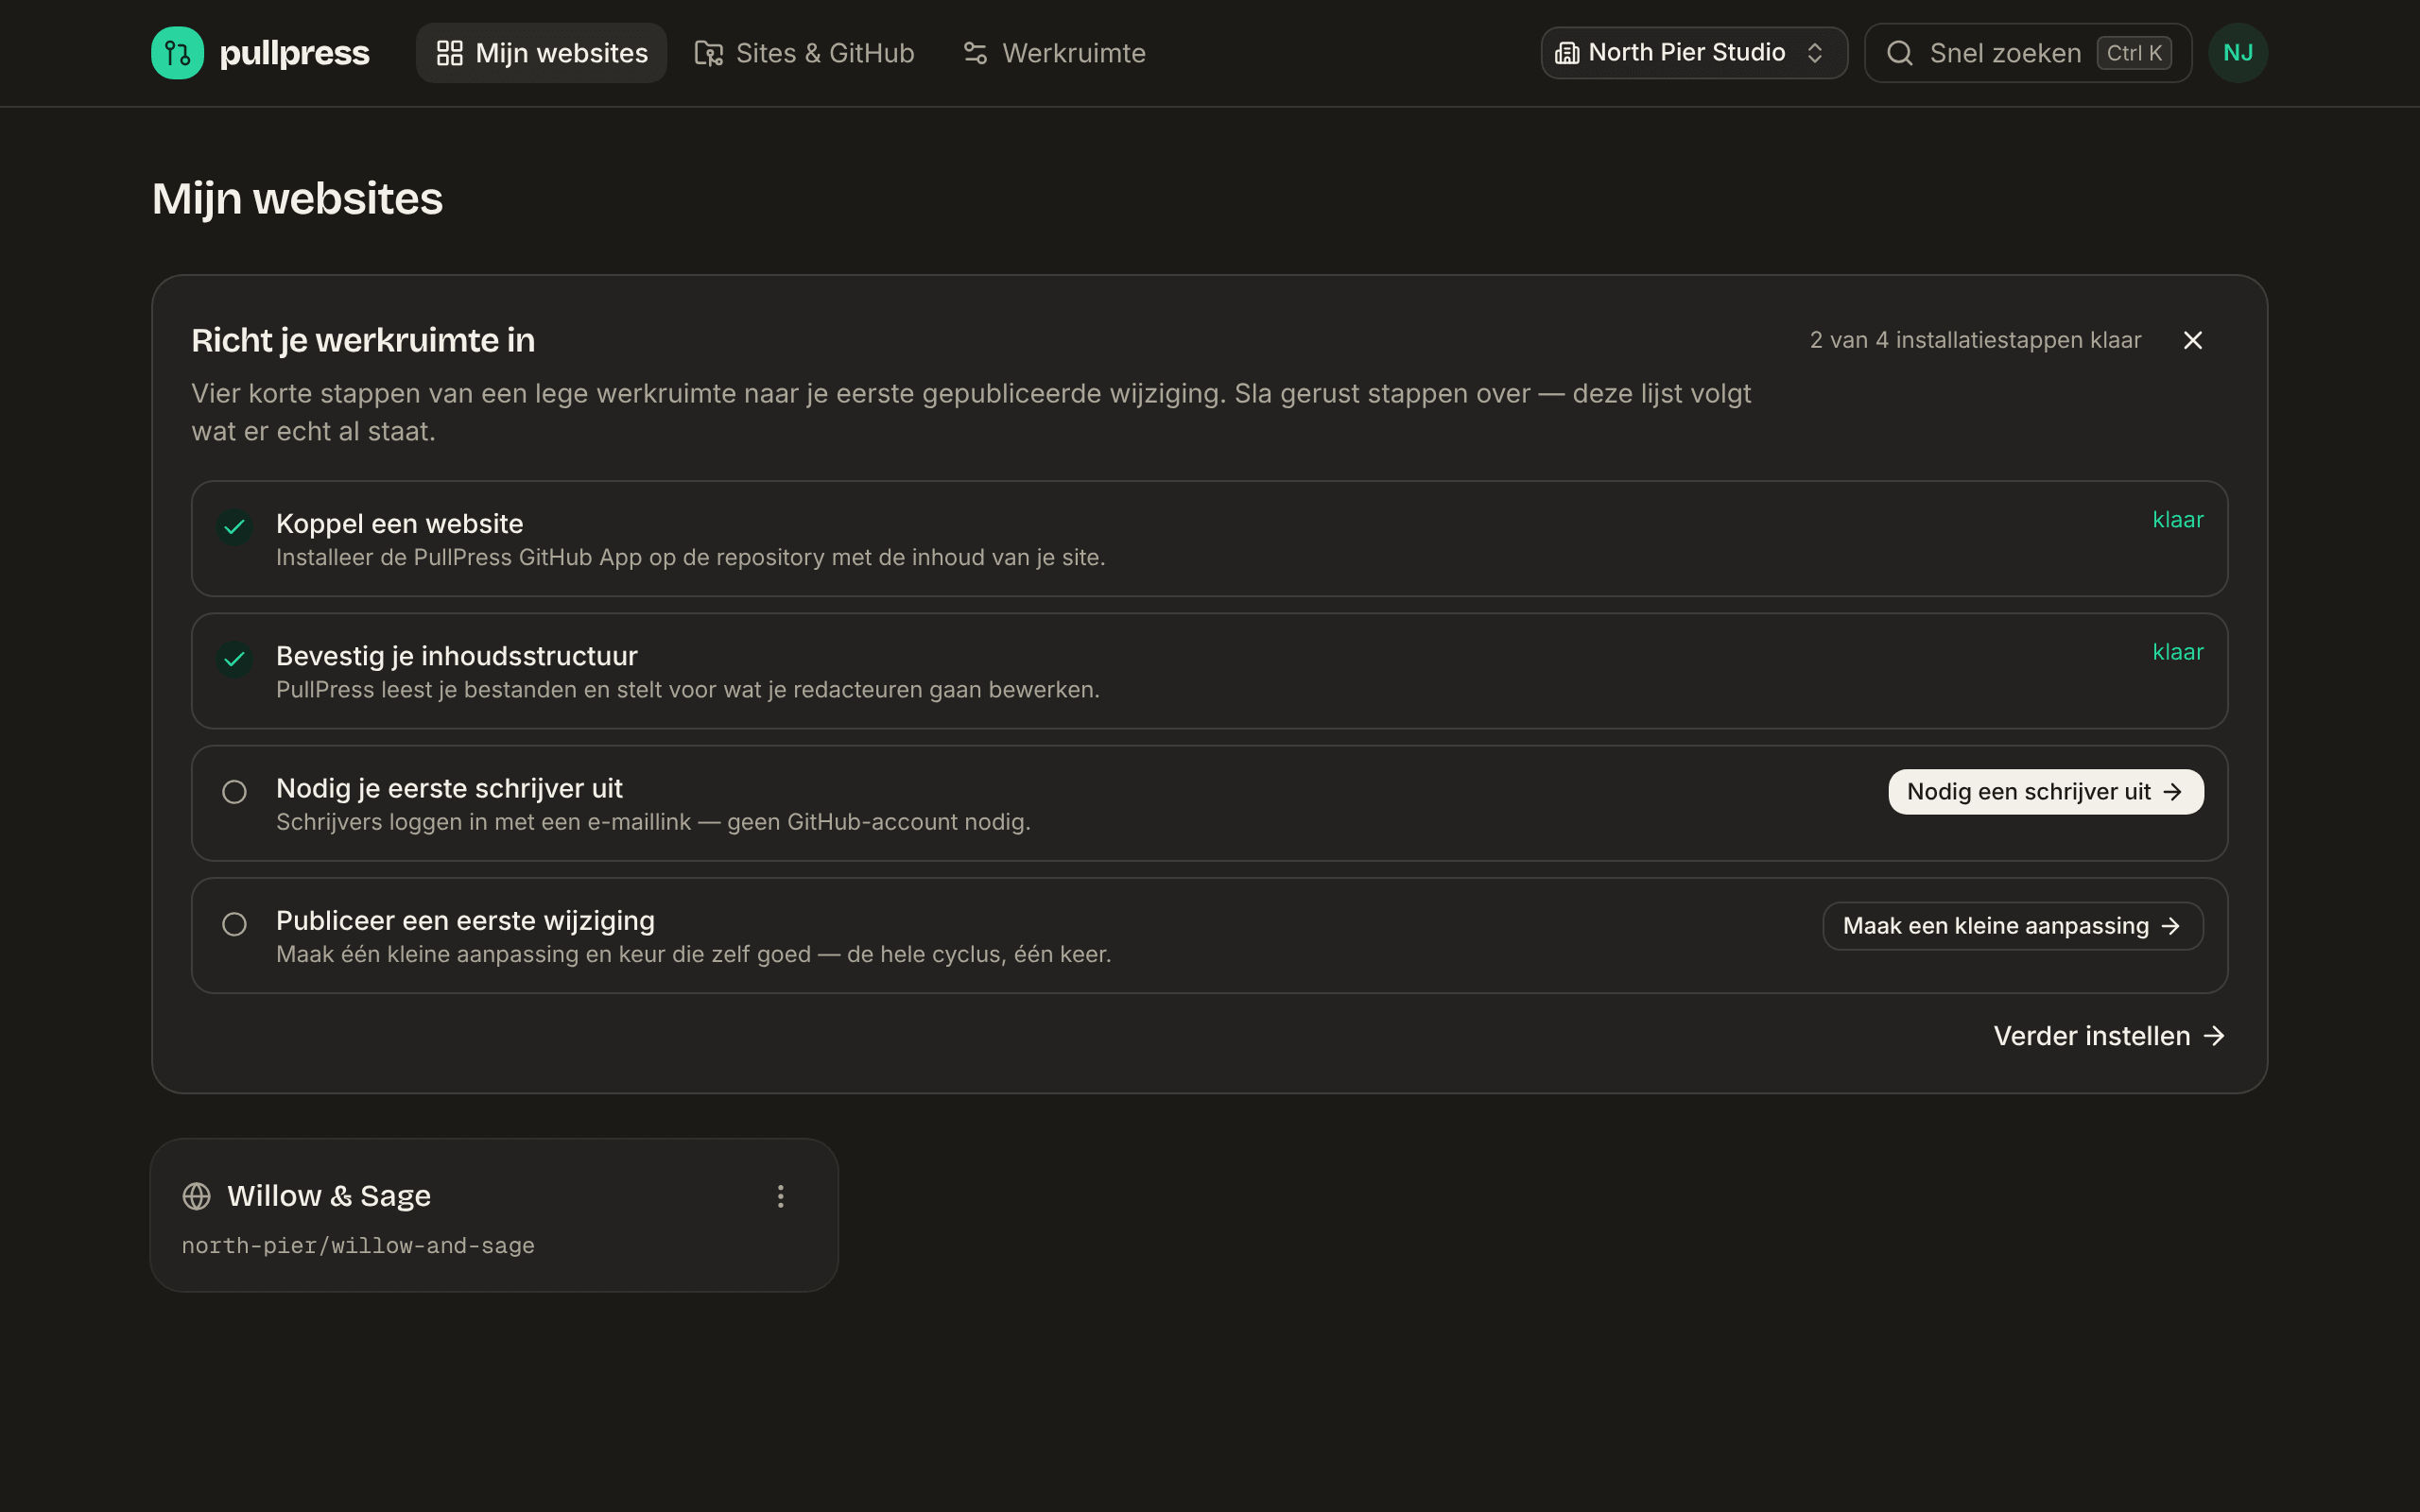Click Maak een kleine aanpassing button
Viewport: 2420px width, 1512px height.
coord(2012,926)
